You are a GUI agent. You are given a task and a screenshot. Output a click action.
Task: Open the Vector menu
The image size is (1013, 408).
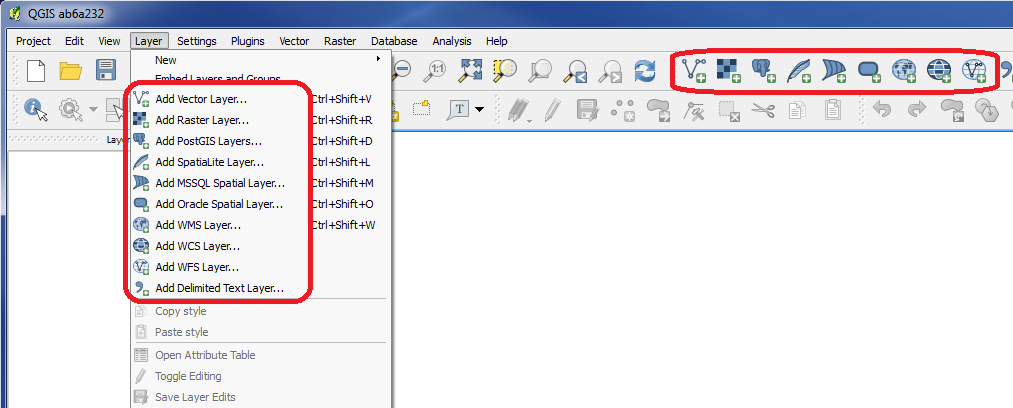point(294,41)
